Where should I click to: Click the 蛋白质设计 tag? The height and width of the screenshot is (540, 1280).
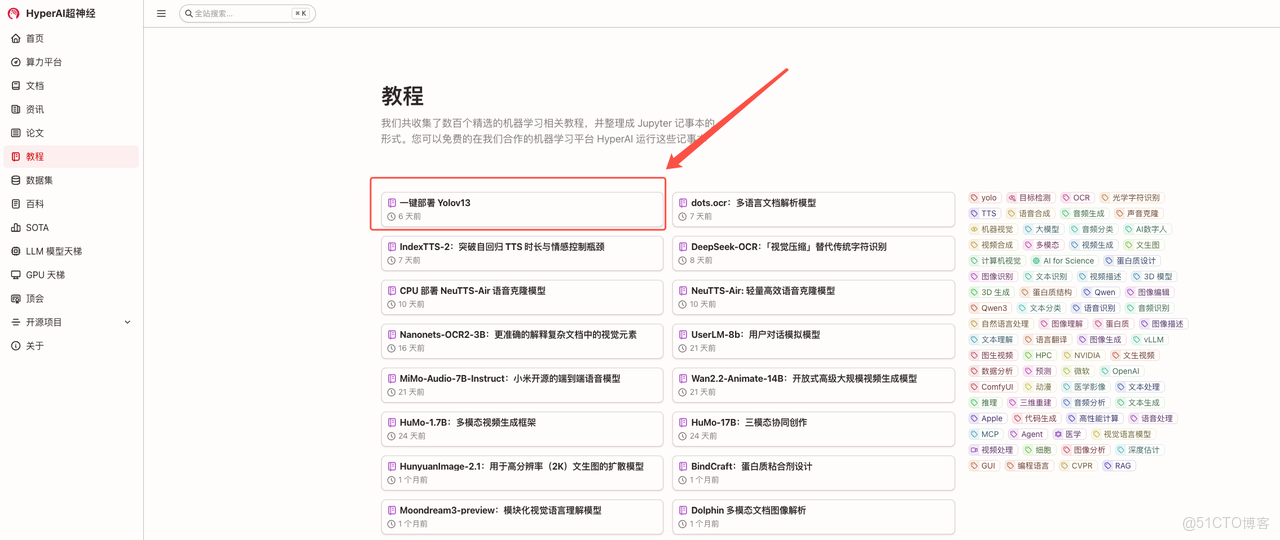1130,261
